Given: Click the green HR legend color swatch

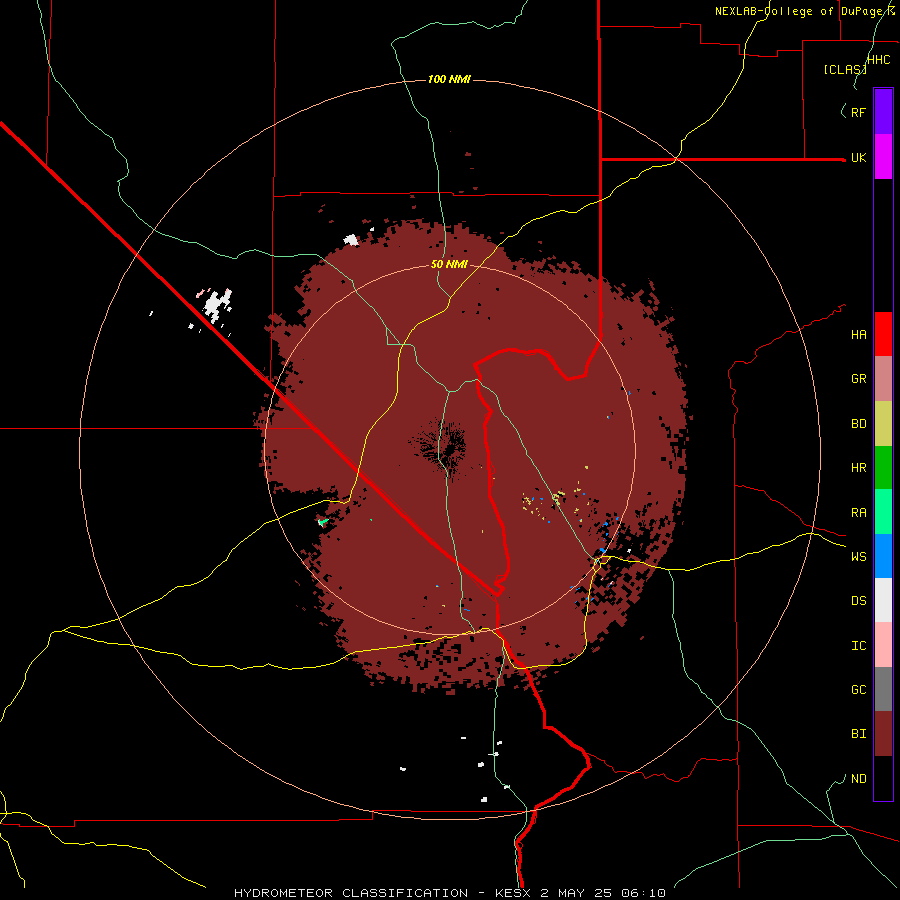Looking at the screenshot, I should point(883,468).
